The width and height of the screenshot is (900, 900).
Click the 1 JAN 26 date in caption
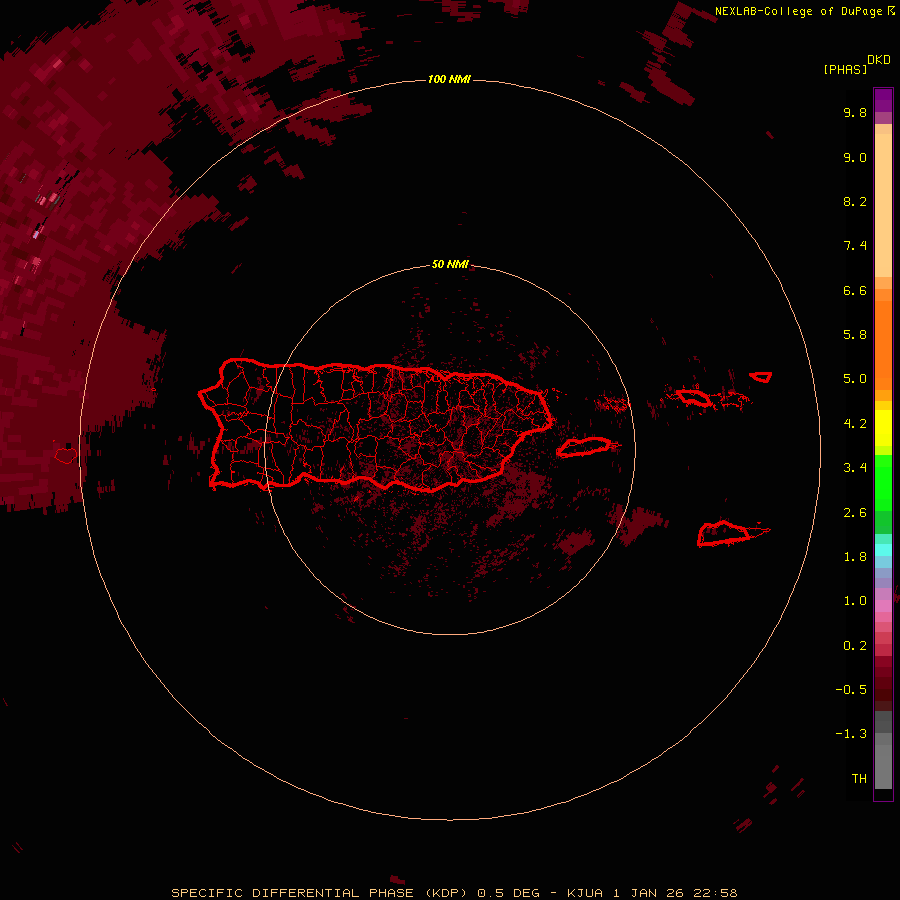pyautogui.click(x=650, y=893)
